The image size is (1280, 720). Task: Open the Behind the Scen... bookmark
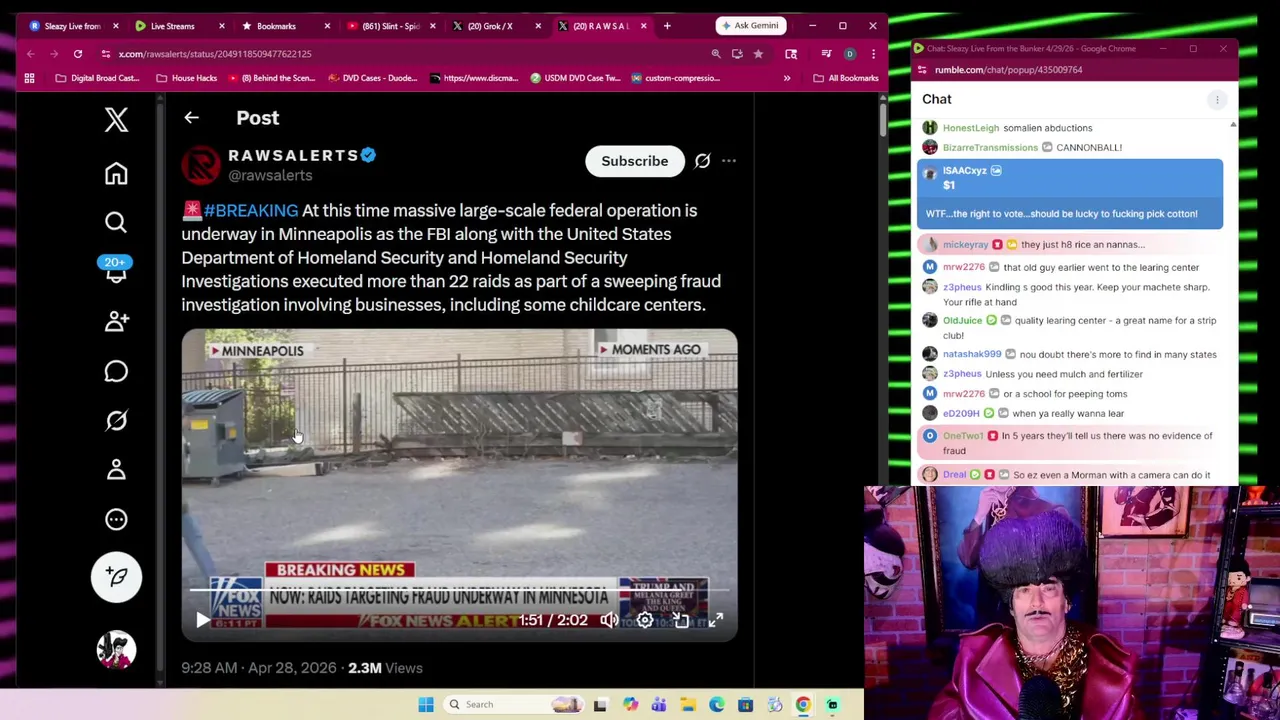272,78
